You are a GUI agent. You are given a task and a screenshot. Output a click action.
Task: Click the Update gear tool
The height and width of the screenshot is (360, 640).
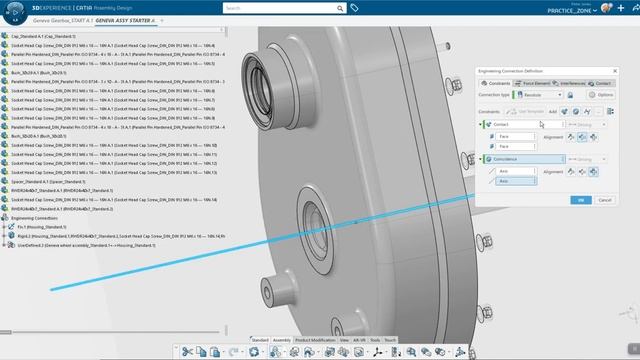click(254, 352)
